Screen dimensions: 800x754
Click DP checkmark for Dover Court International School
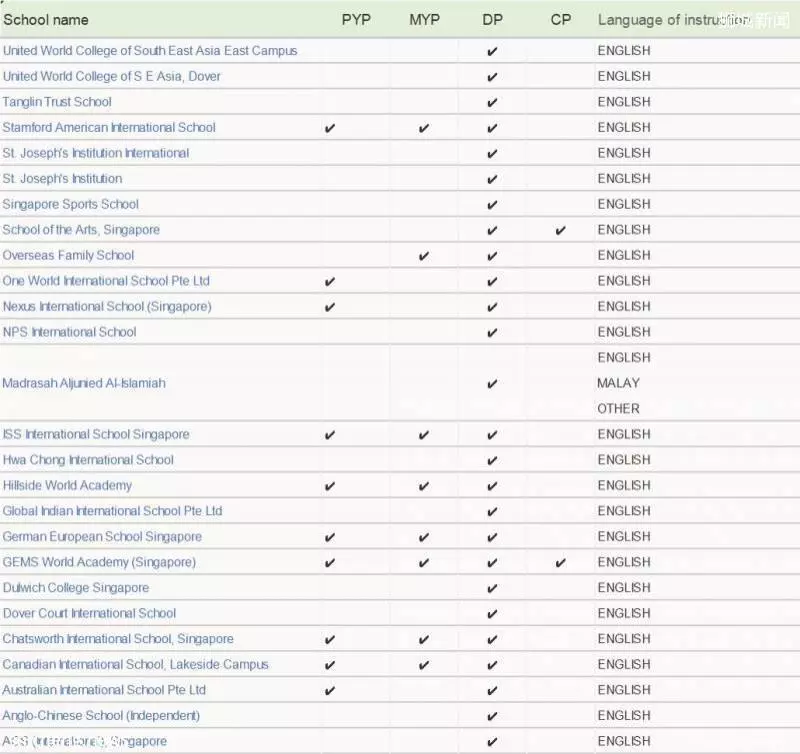(492, 614)
